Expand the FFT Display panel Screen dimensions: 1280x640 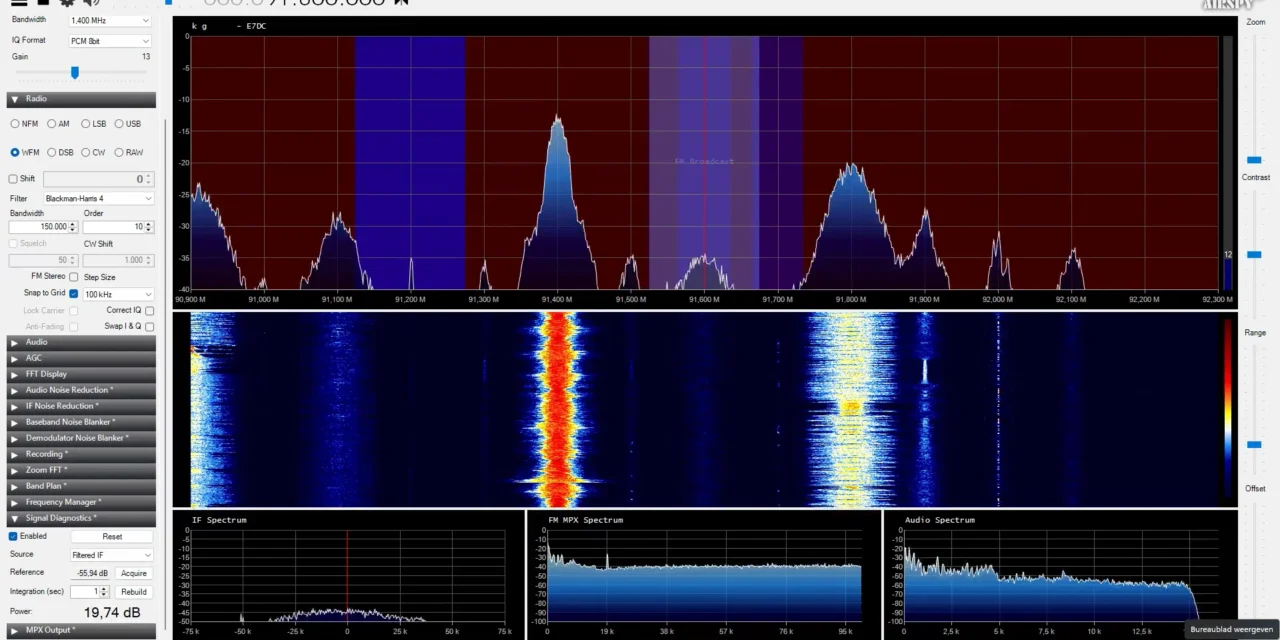[x=81, y=374]
